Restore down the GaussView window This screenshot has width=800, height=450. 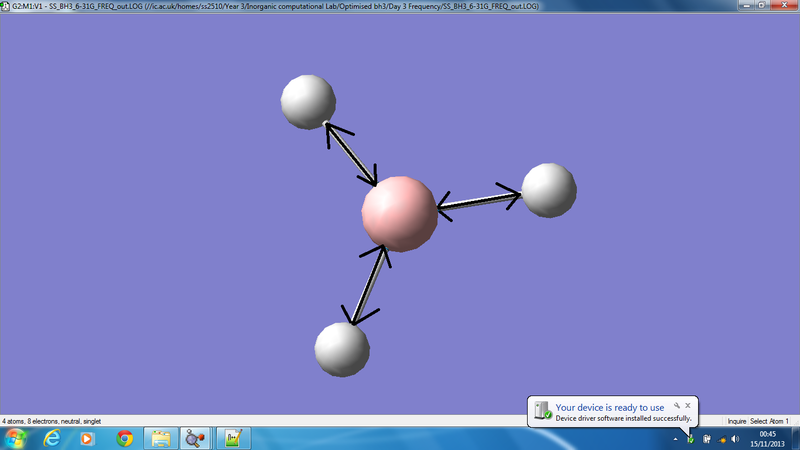click(761, 5)
